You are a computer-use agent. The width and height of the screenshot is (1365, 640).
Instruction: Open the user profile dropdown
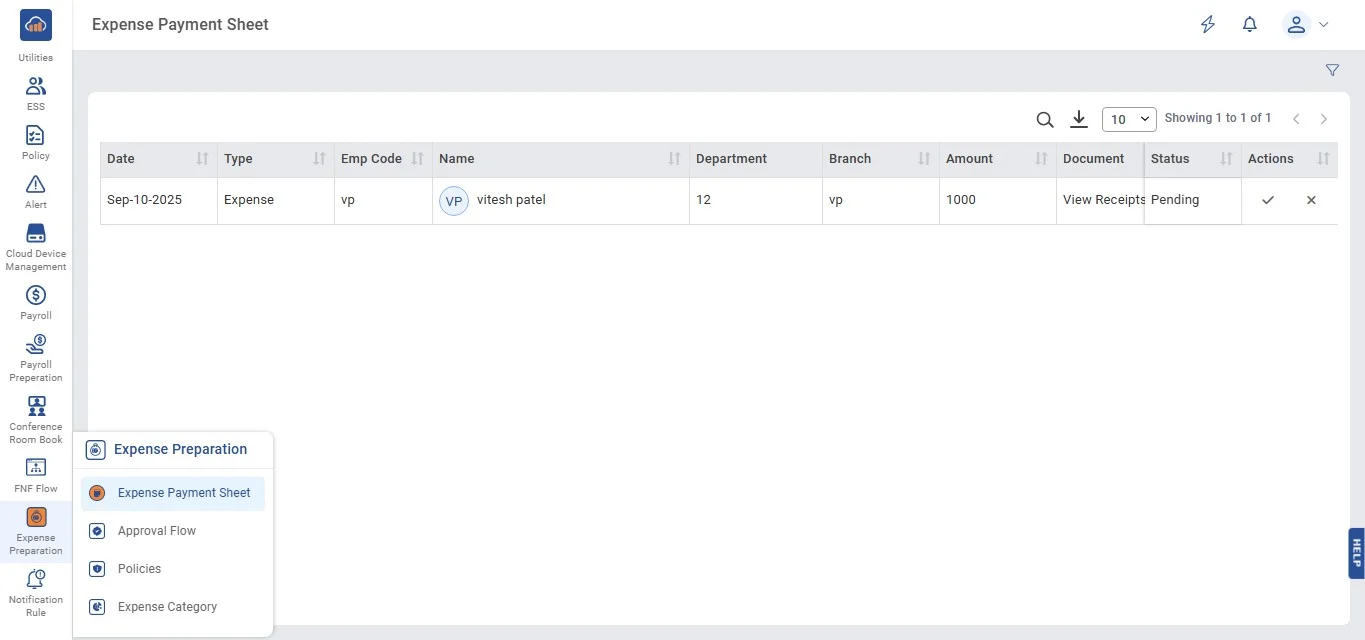coord(1306,25)
